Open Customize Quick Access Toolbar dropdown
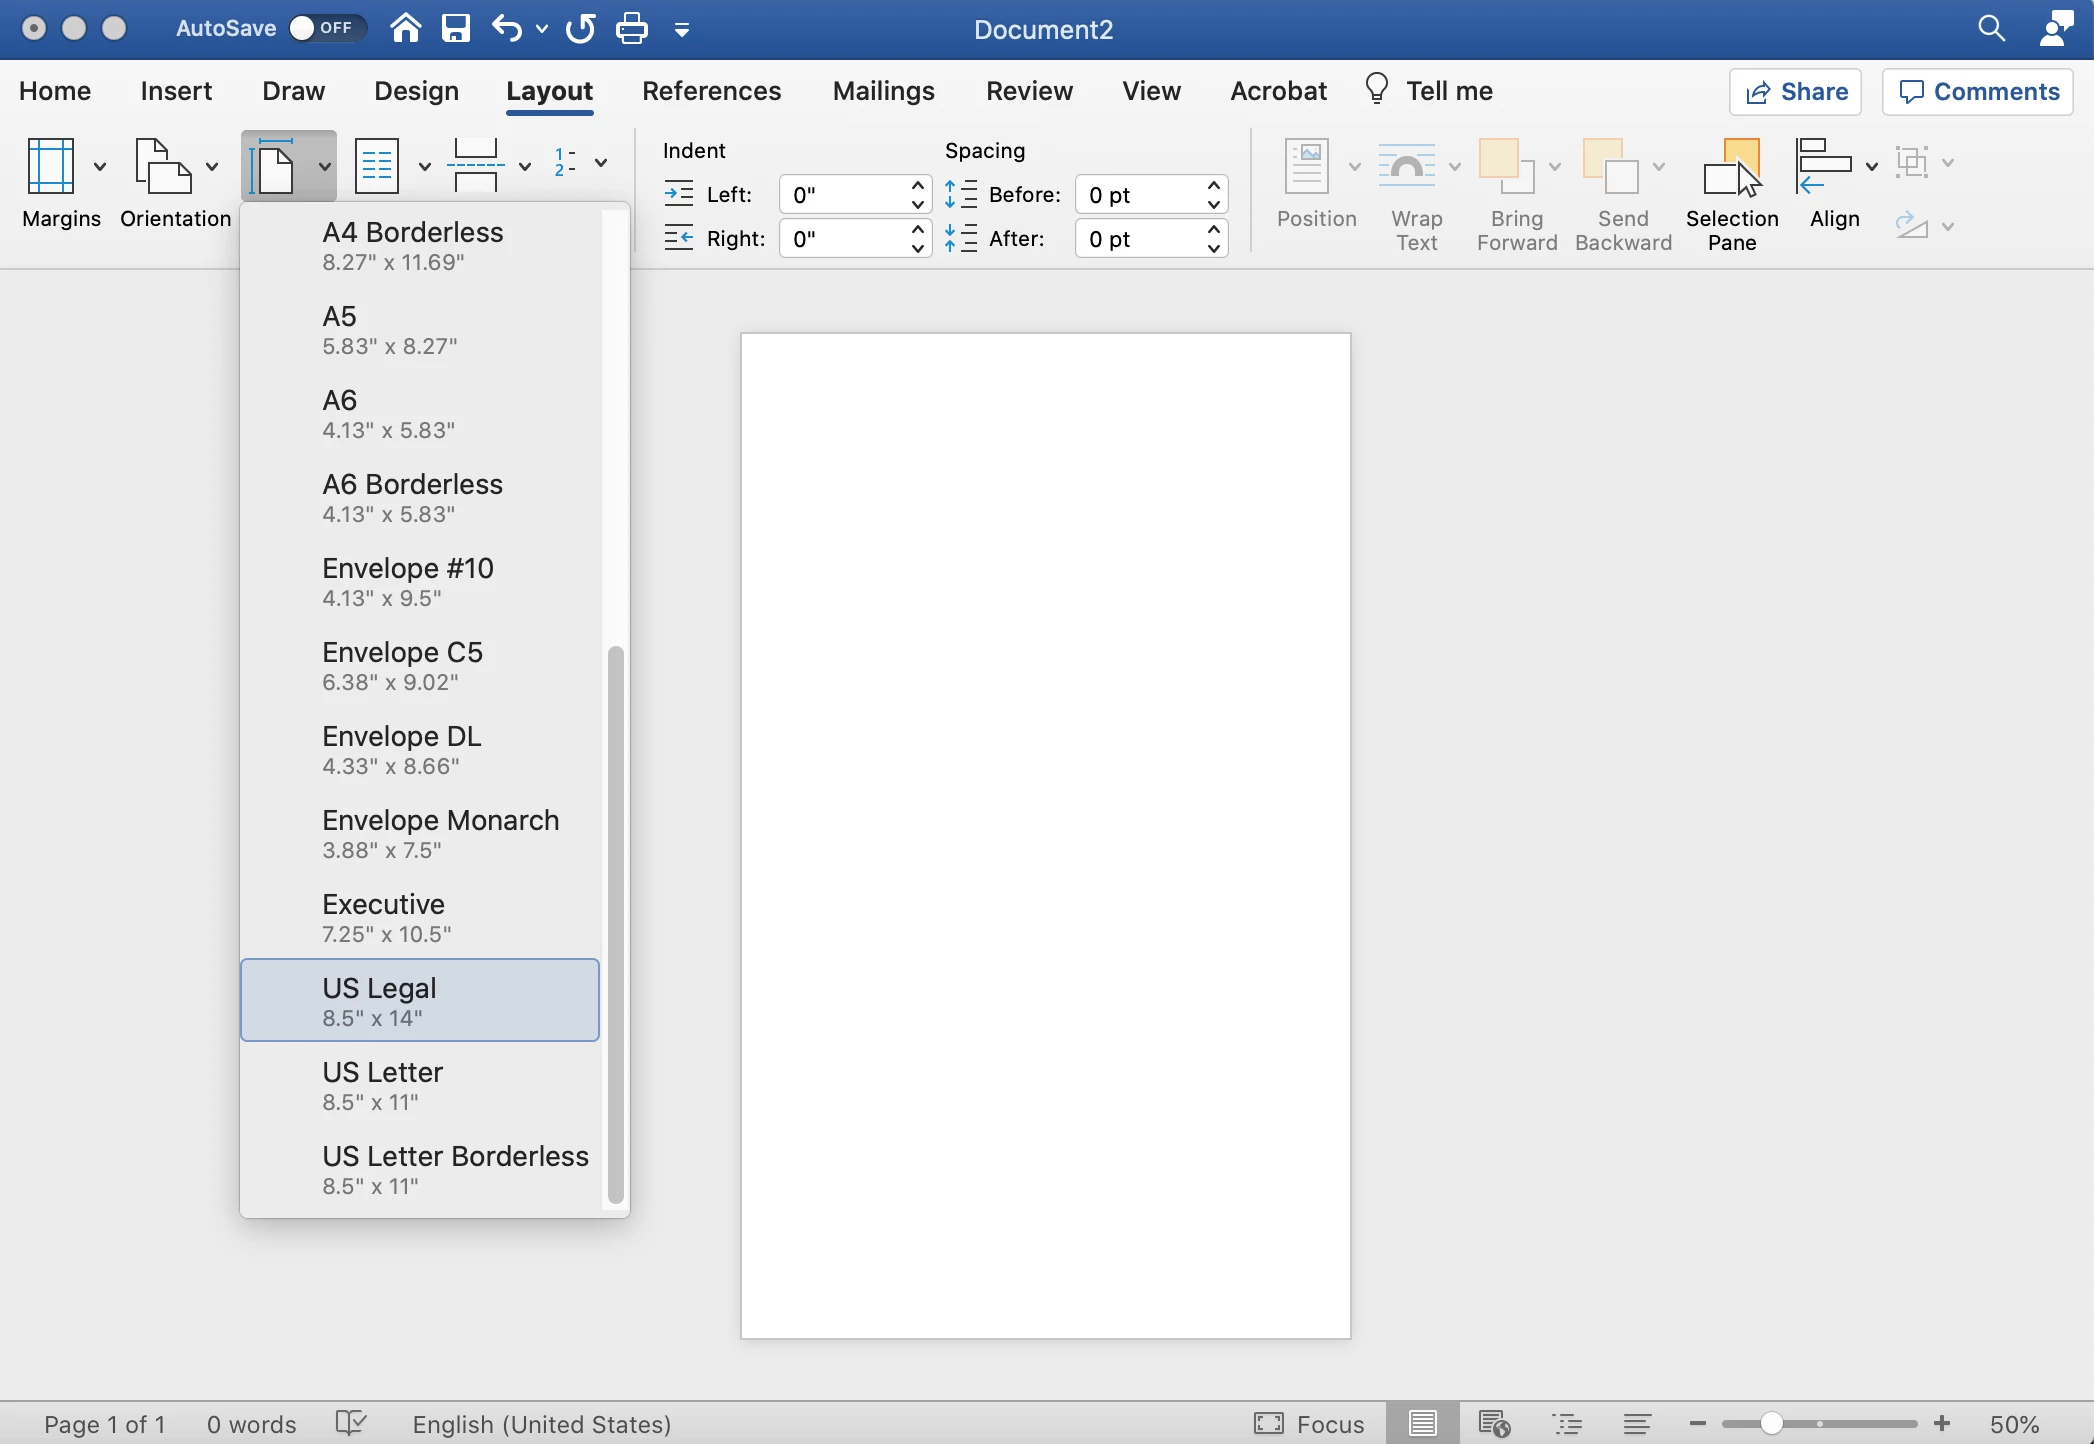The height and width of the screenshot is (1444, 2094). [x=682, y=30]
